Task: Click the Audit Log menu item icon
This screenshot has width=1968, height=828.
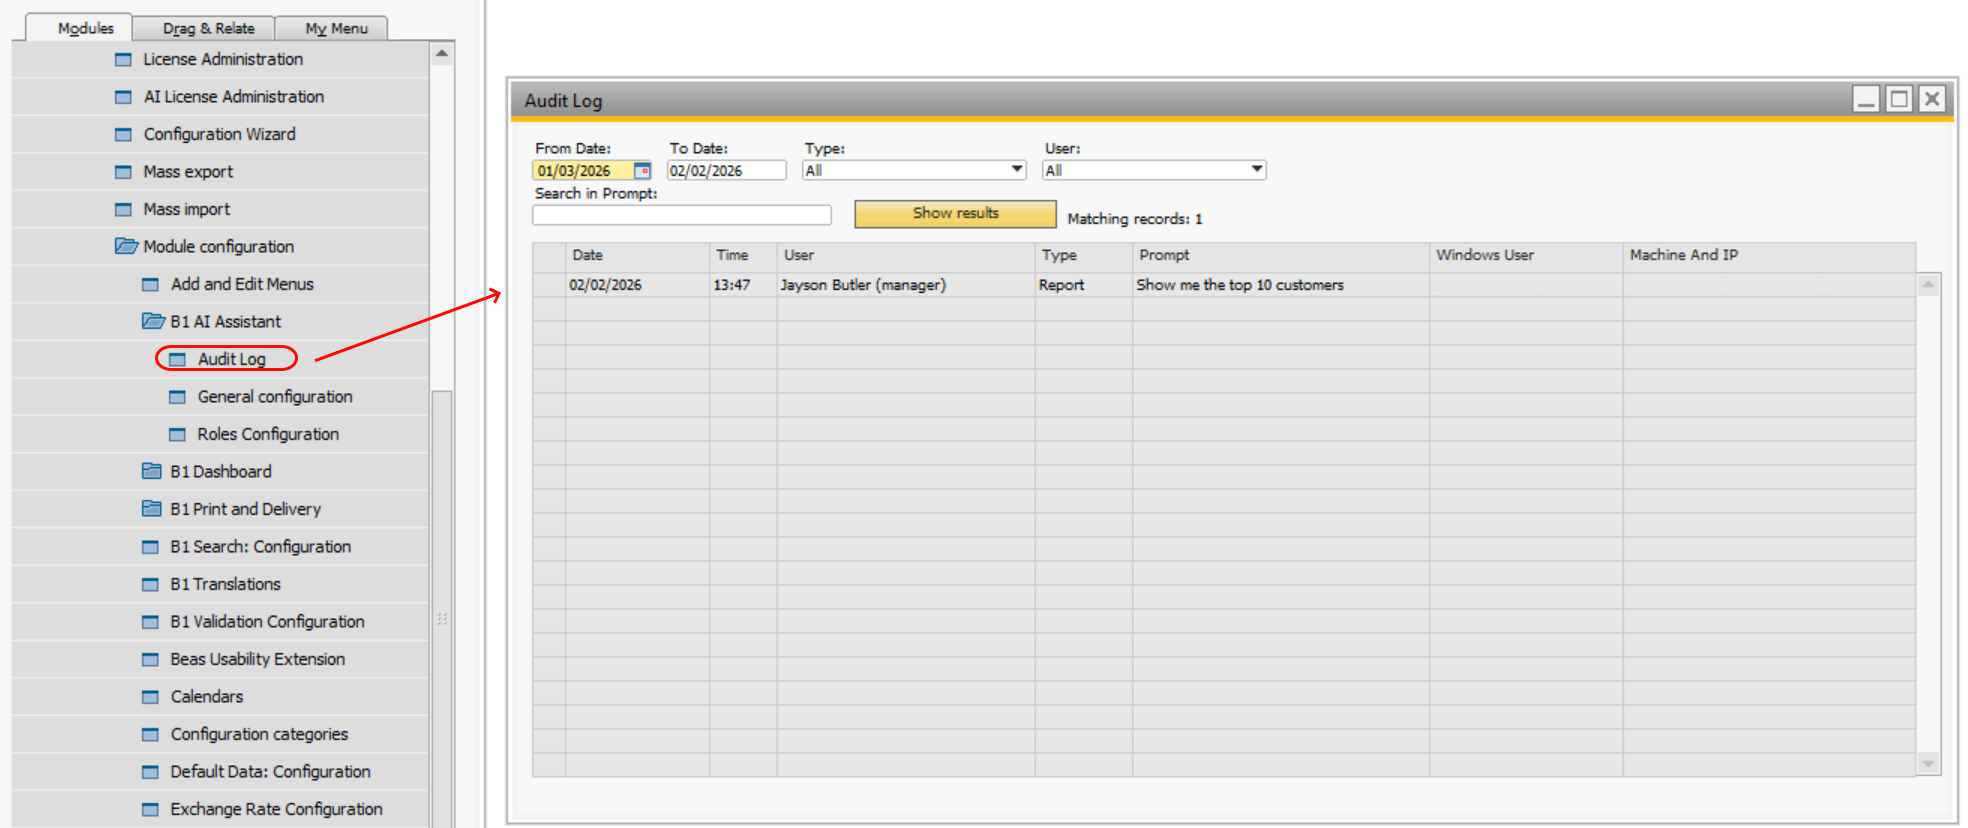Action: click(178, 359)
